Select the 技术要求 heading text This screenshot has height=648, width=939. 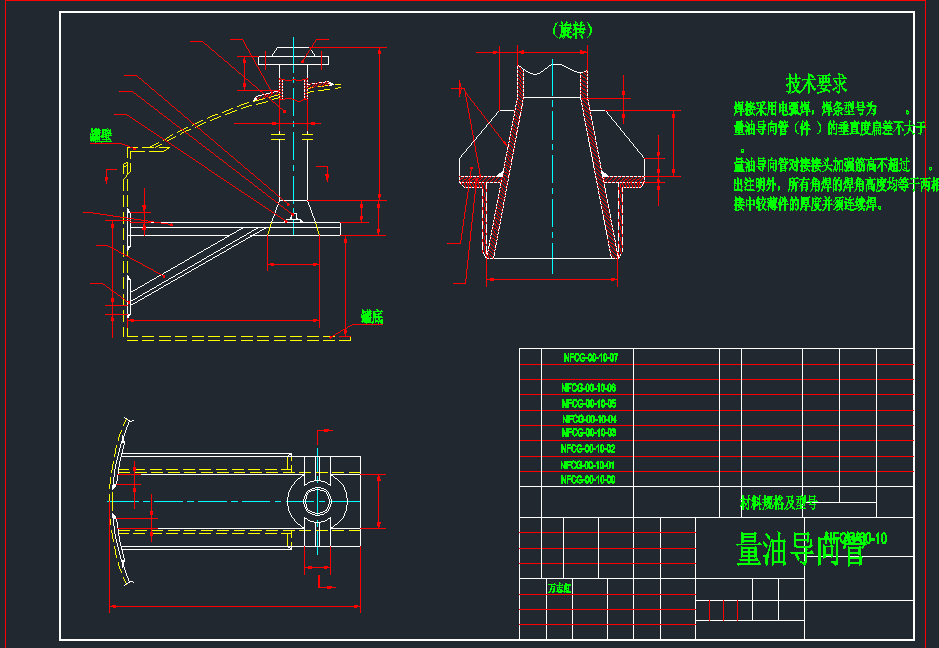816,84
